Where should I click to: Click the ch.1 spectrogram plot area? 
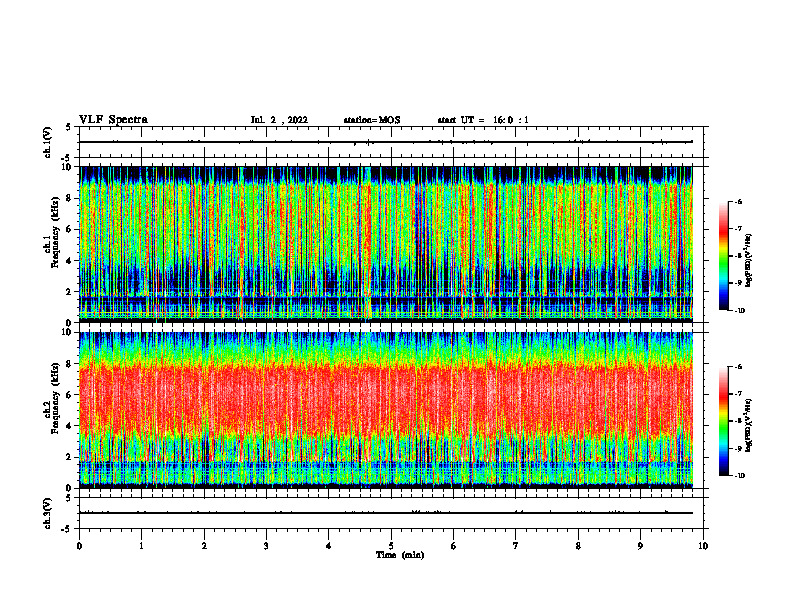(x=386, y=244)
